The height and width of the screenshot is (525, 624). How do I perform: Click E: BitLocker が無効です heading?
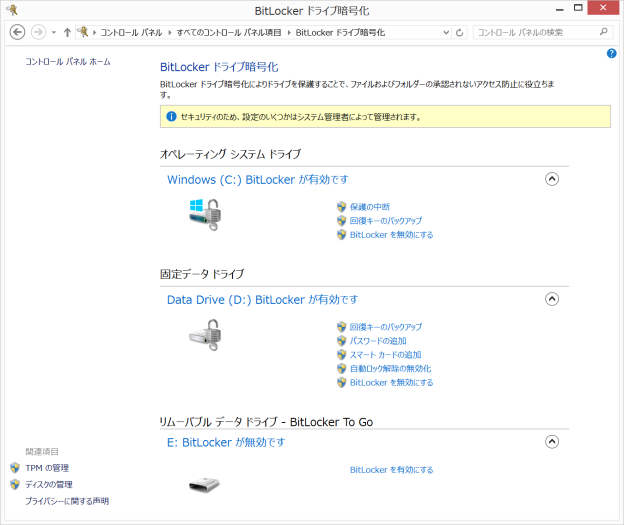pyautogui.click(x=226, y=442)
